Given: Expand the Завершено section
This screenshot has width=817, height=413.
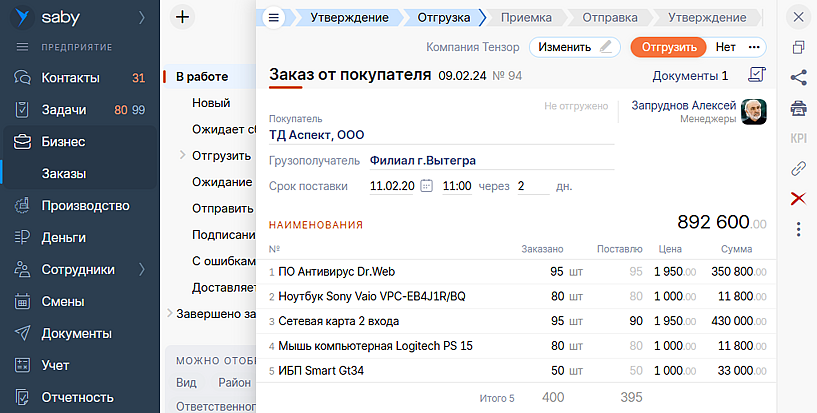Looking at the screenshot, I should (168, 313).
